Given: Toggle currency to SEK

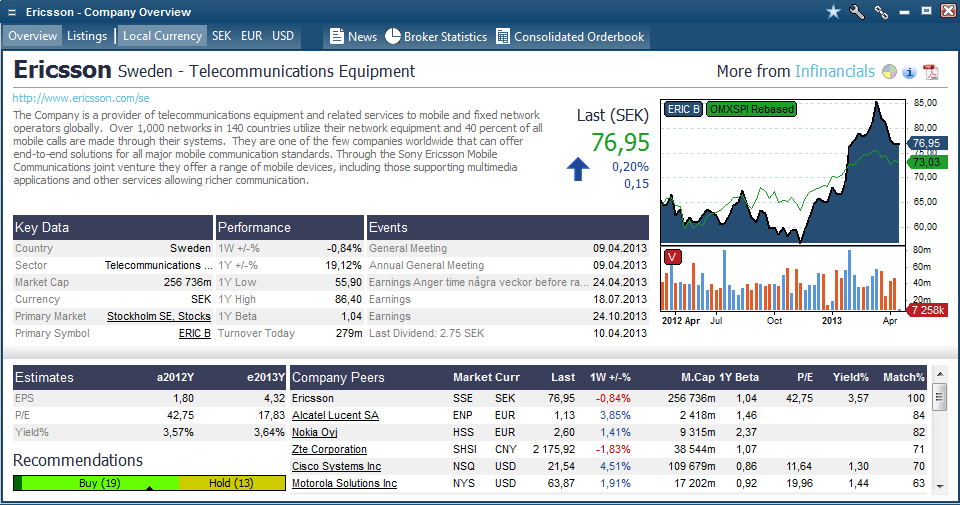Looking at the screenshot, I should tap(222, 36).
